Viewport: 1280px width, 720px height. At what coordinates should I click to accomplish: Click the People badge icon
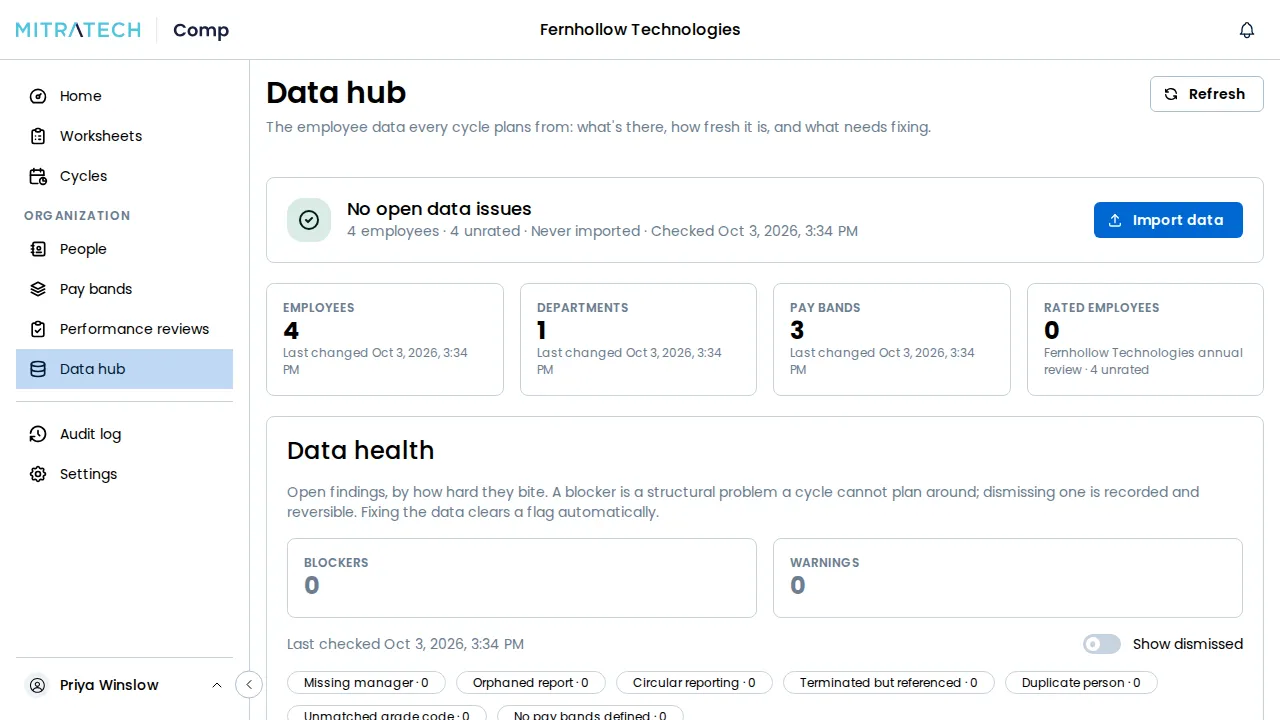pyautogui.click(x=38, y=249)
